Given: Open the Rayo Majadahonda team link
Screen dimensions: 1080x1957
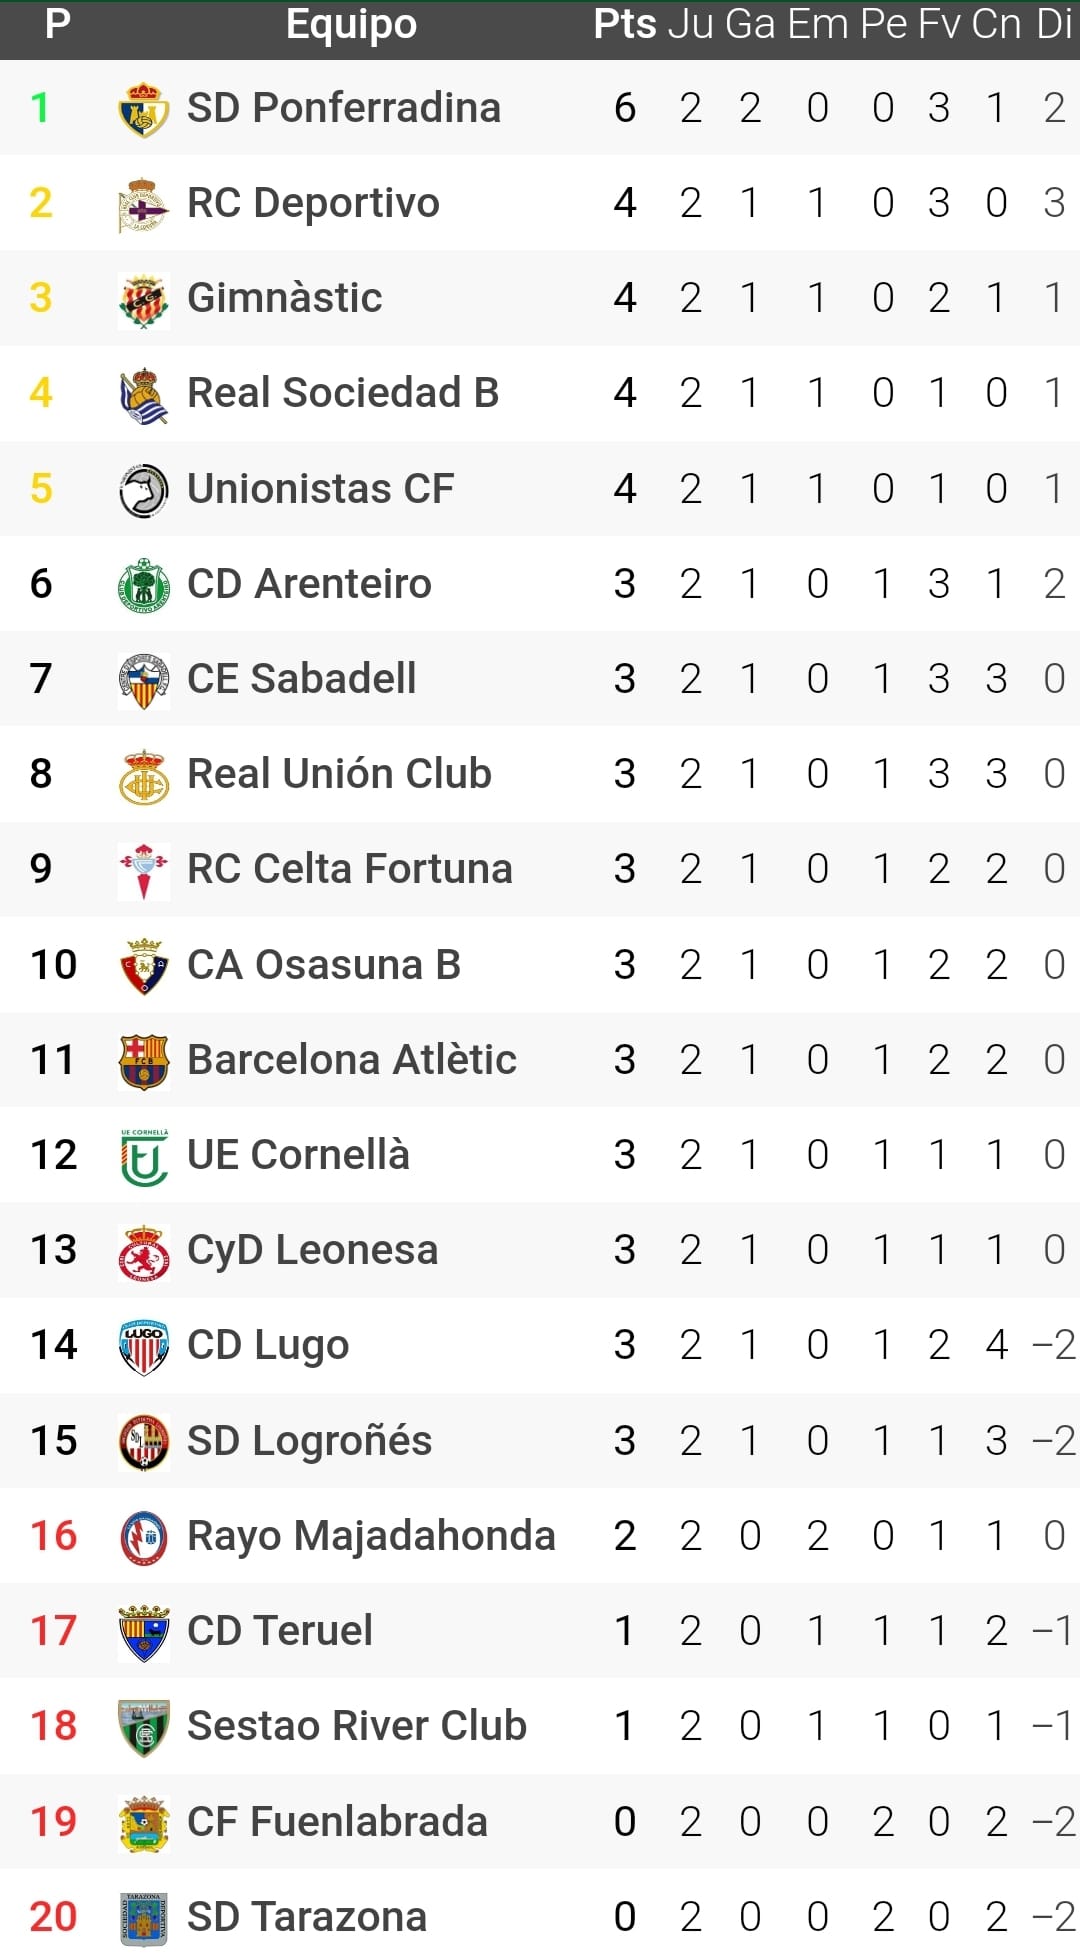Looking at the screenshot, I should click(371, 1536).
